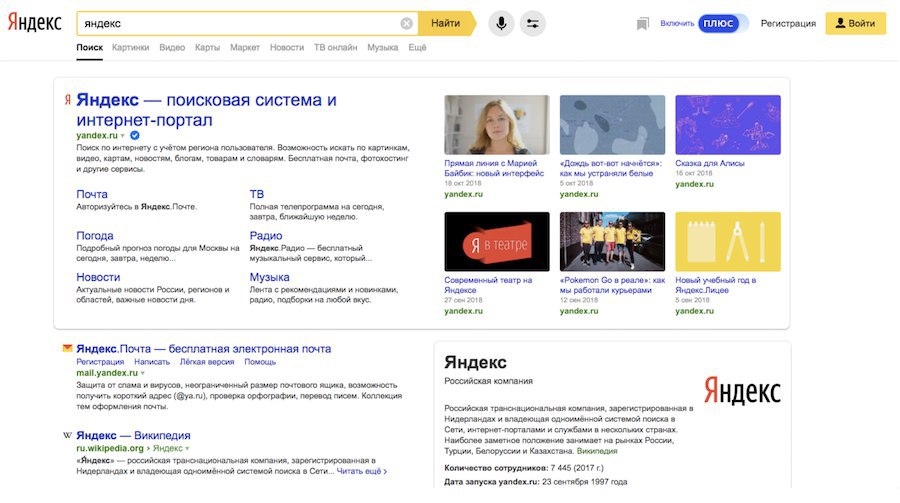Select the Поиск tab
The image size is (900, 503).
coord(90,48)
